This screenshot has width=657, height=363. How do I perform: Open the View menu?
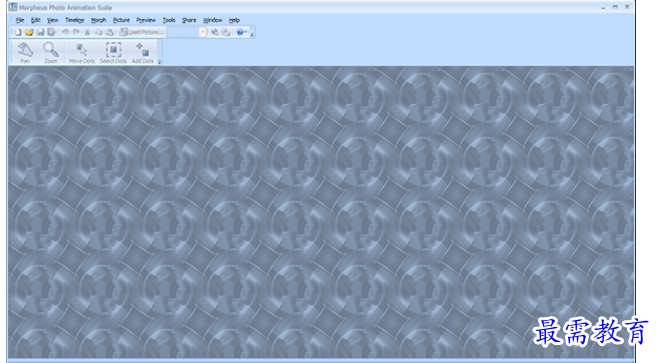pyautogui.click(x=52, y=20)
